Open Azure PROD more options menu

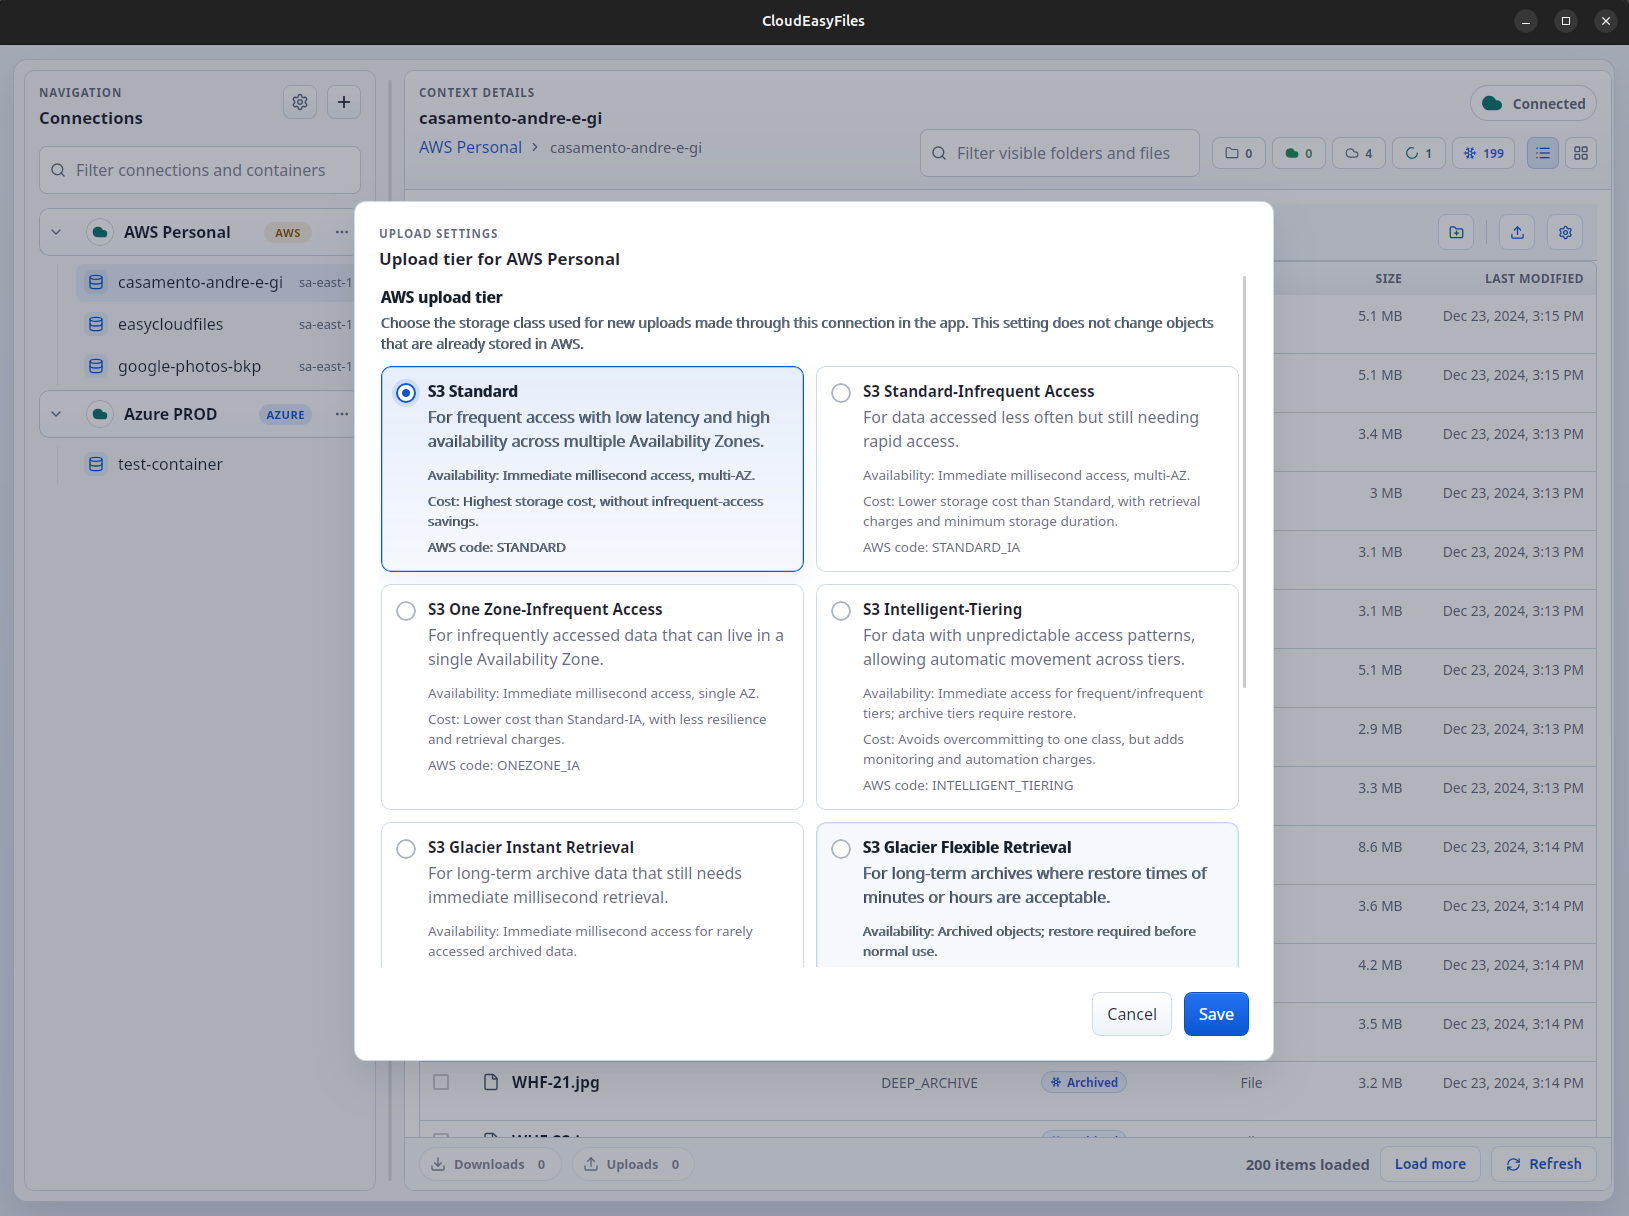[x=342, y=414]
